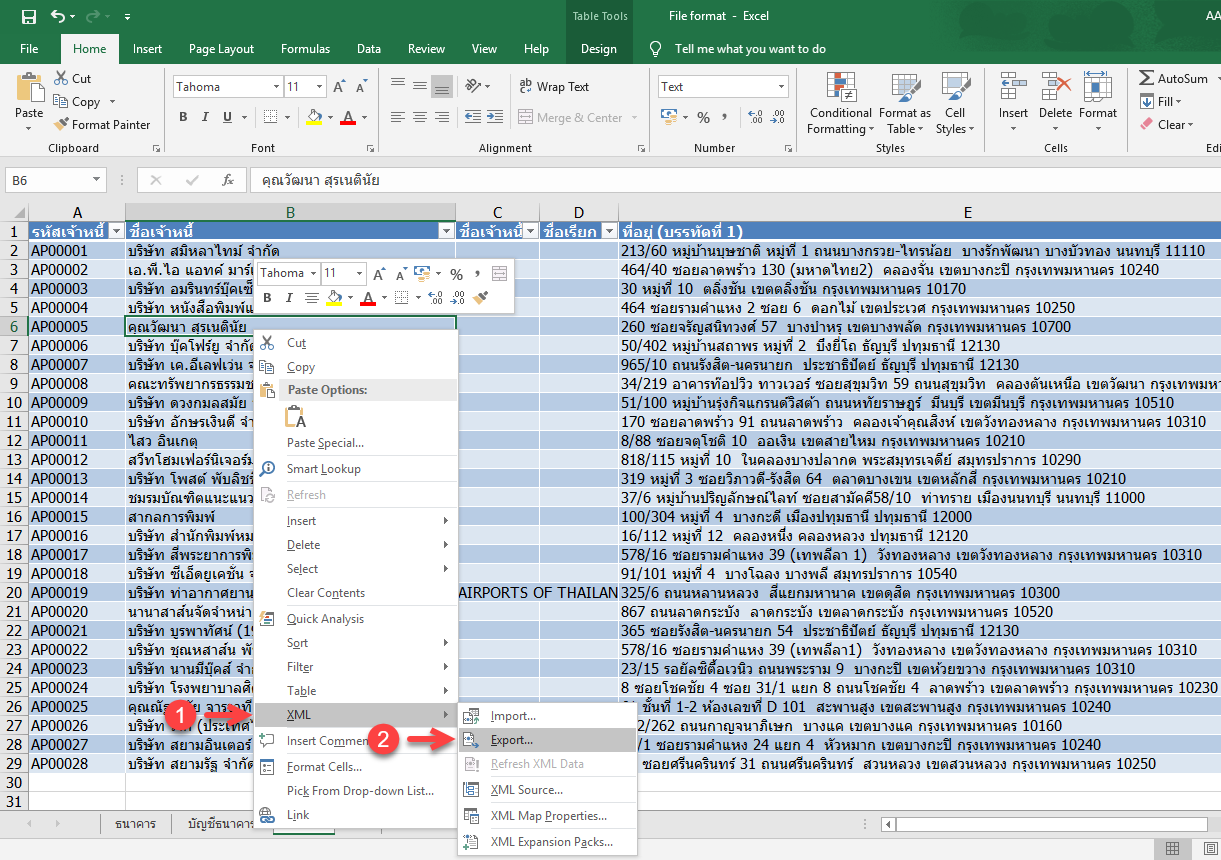Open Cell Styles gallery

(956, 104)
